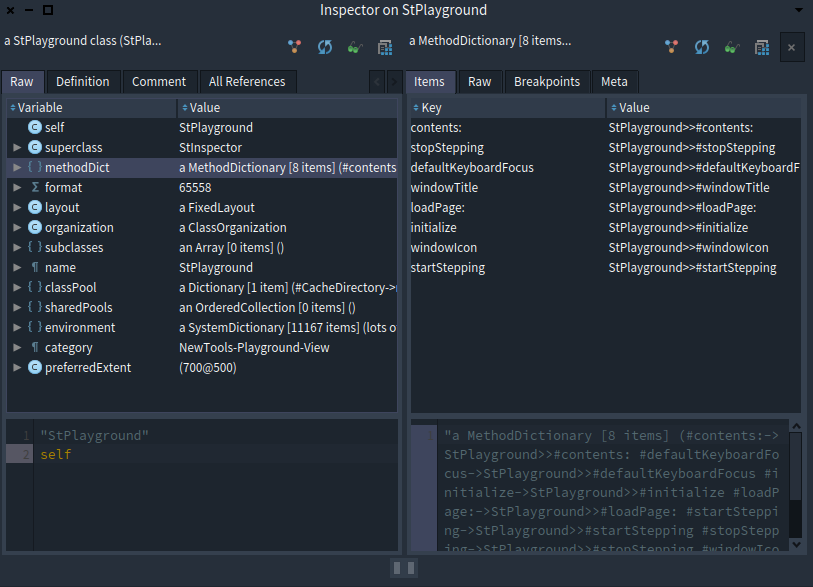Click the pilcrow icon beside category
The height and width of the screenshot is (587, 813).
tap(35, 347)
